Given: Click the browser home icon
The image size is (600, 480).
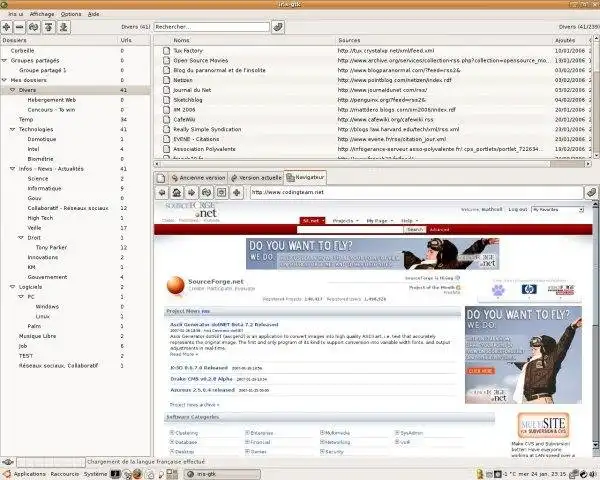Looking at the screenshot, I should pyautogui.click(x=177, y=193).
